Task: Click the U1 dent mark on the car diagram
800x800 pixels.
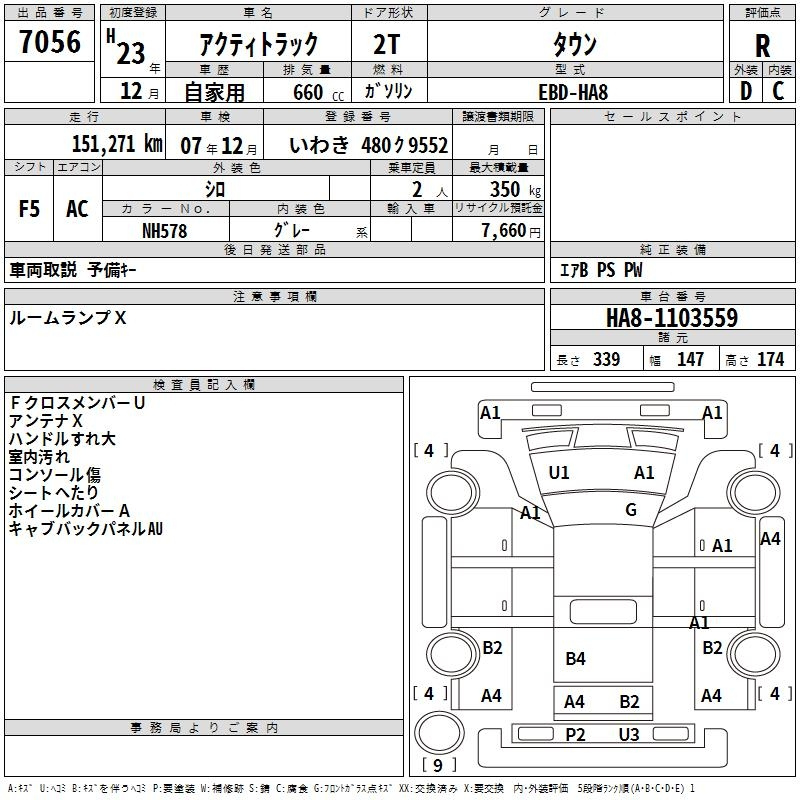Action: click(559, 473)
